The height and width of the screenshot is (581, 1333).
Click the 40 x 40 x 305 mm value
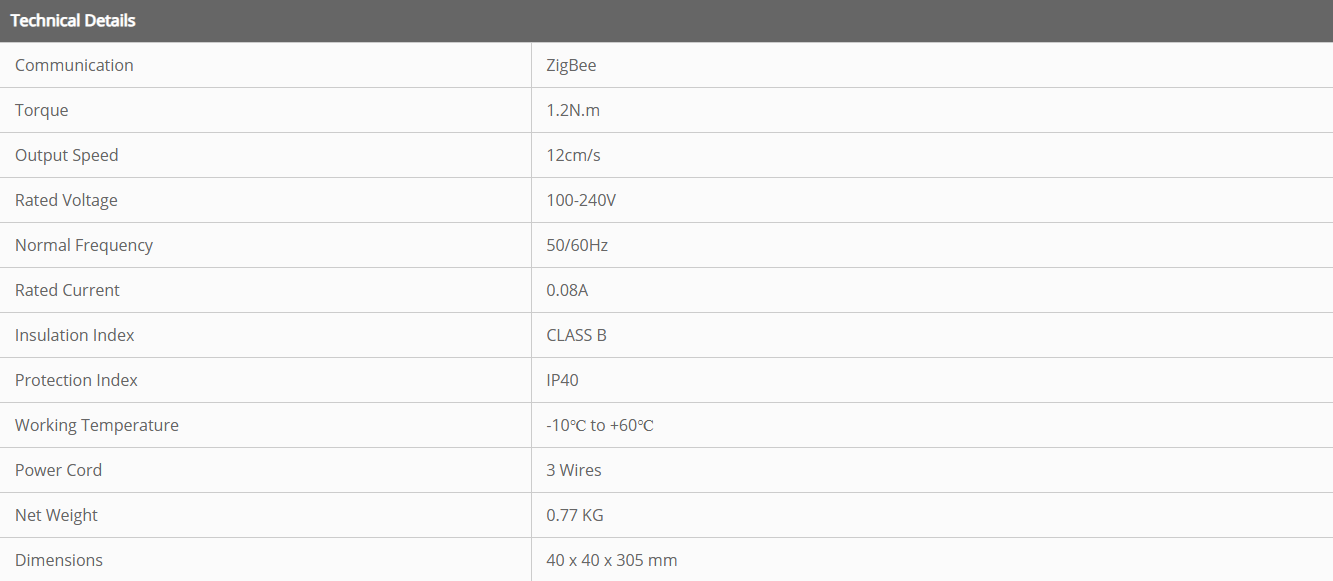pos(612,560)
